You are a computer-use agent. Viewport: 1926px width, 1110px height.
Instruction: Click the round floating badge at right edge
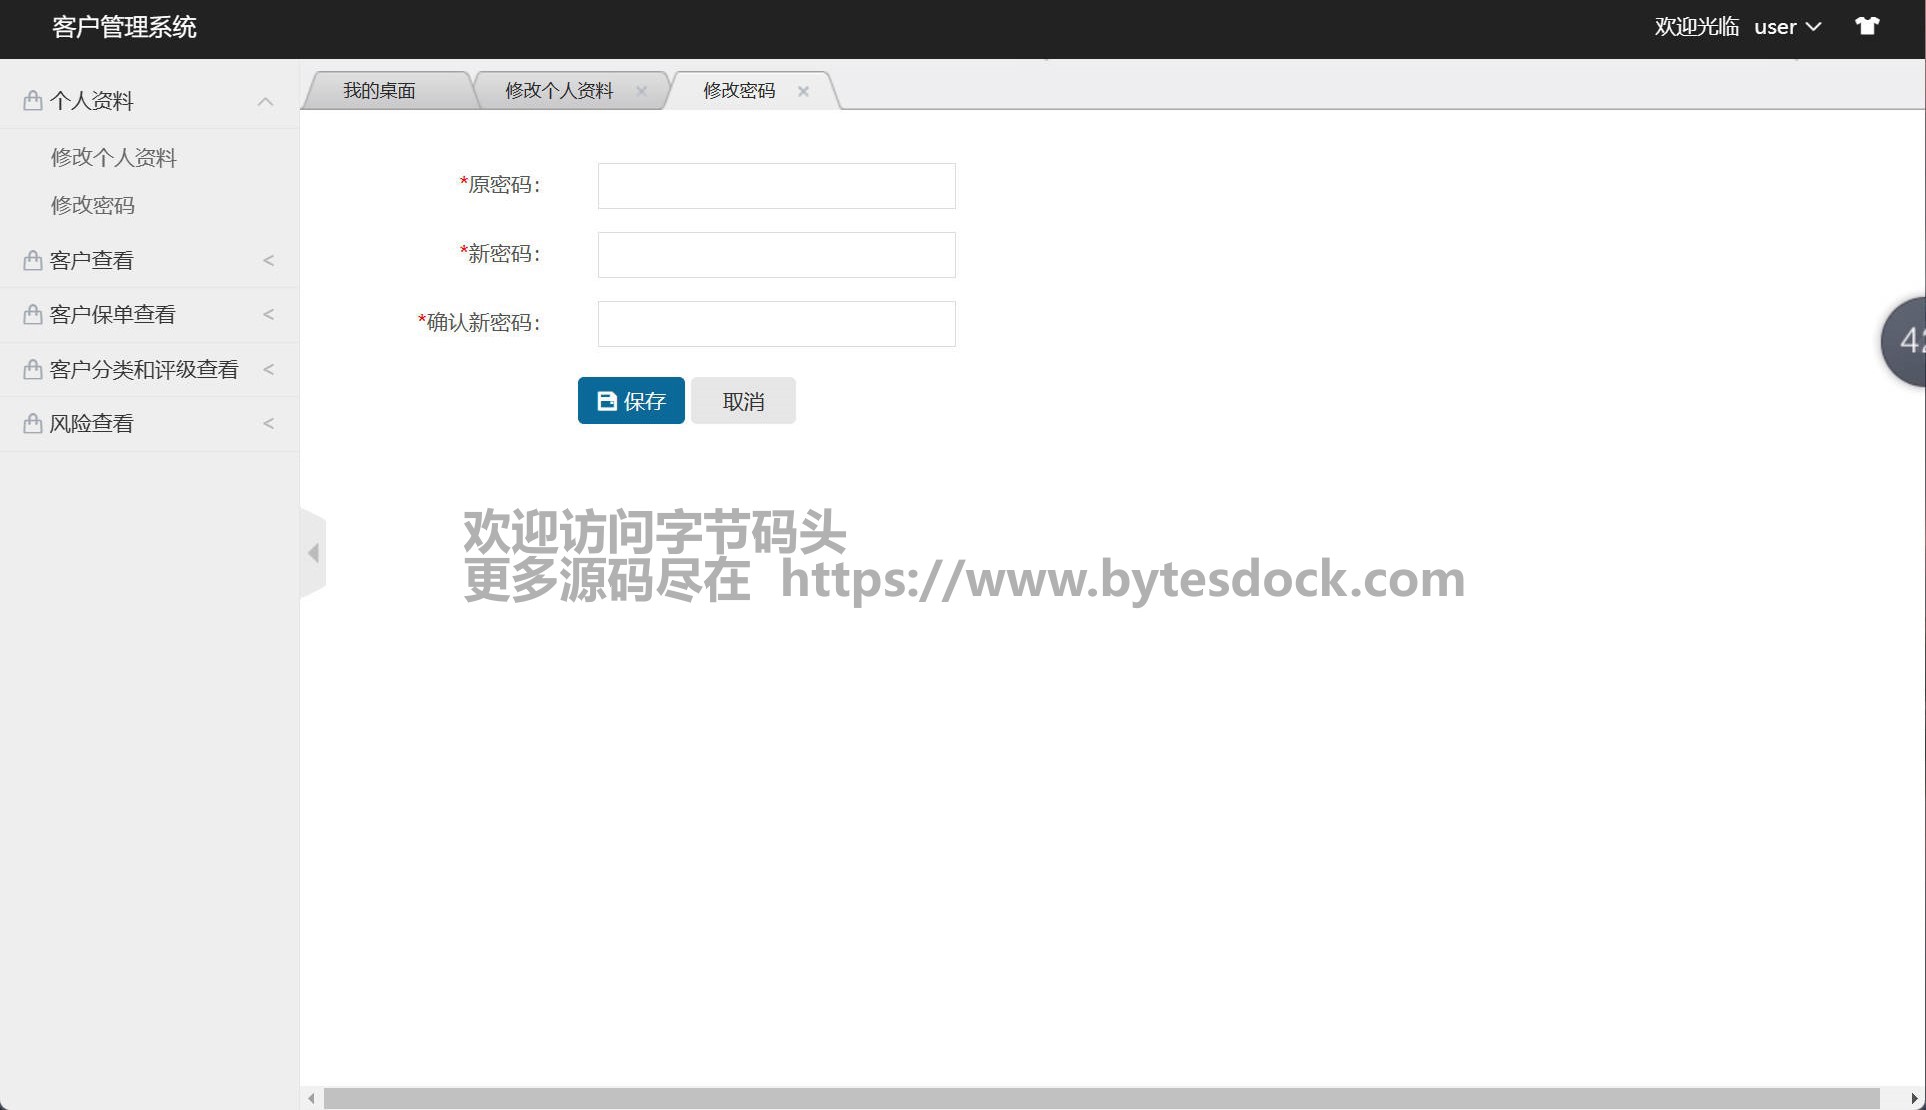1906,341
